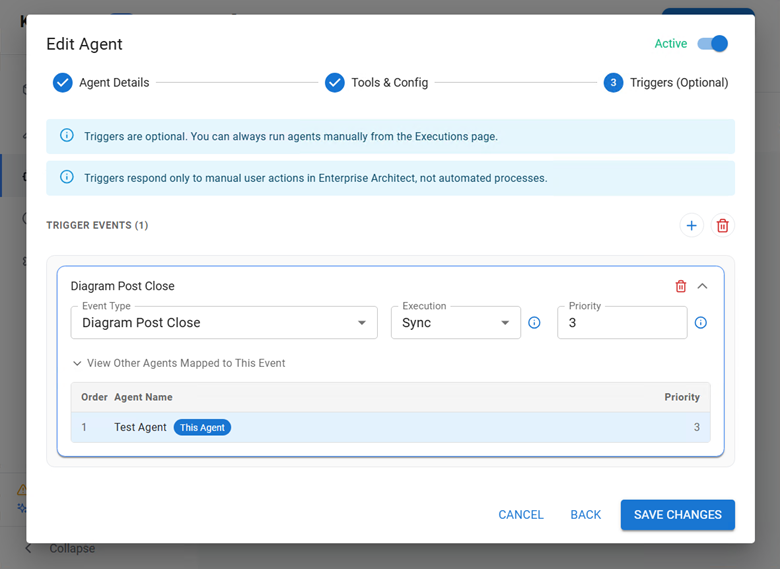
Task: Click the Save Changes button
Action: pos(677,515)
